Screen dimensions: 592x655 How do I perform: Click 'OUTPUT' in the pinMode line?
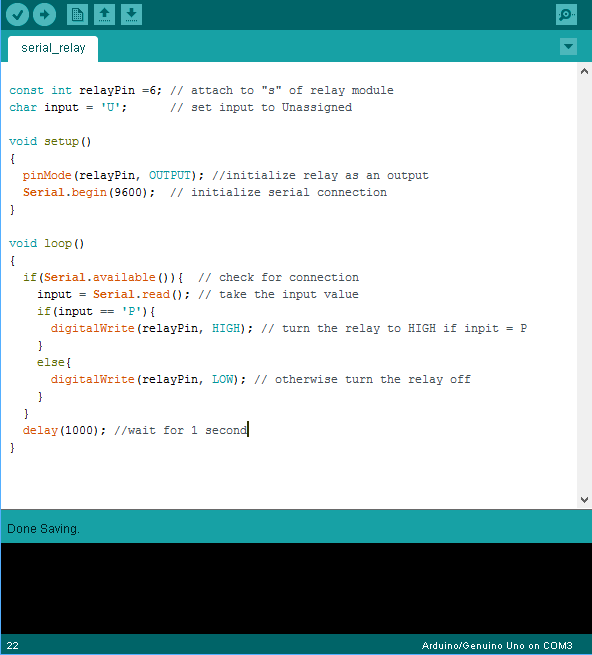[170, 175]
